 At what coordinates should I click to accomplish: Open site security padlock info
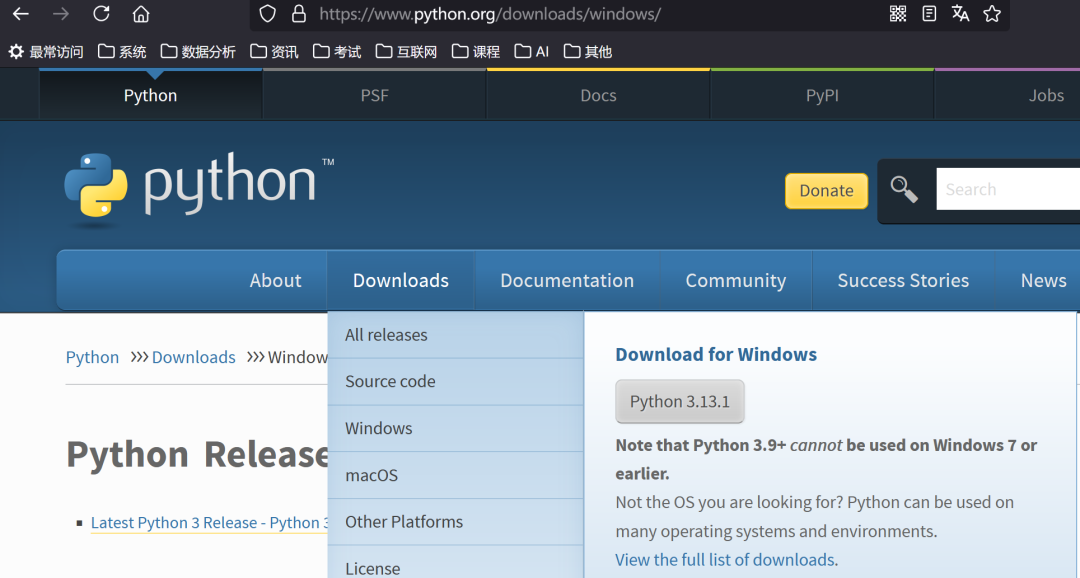tap(298, 14)
